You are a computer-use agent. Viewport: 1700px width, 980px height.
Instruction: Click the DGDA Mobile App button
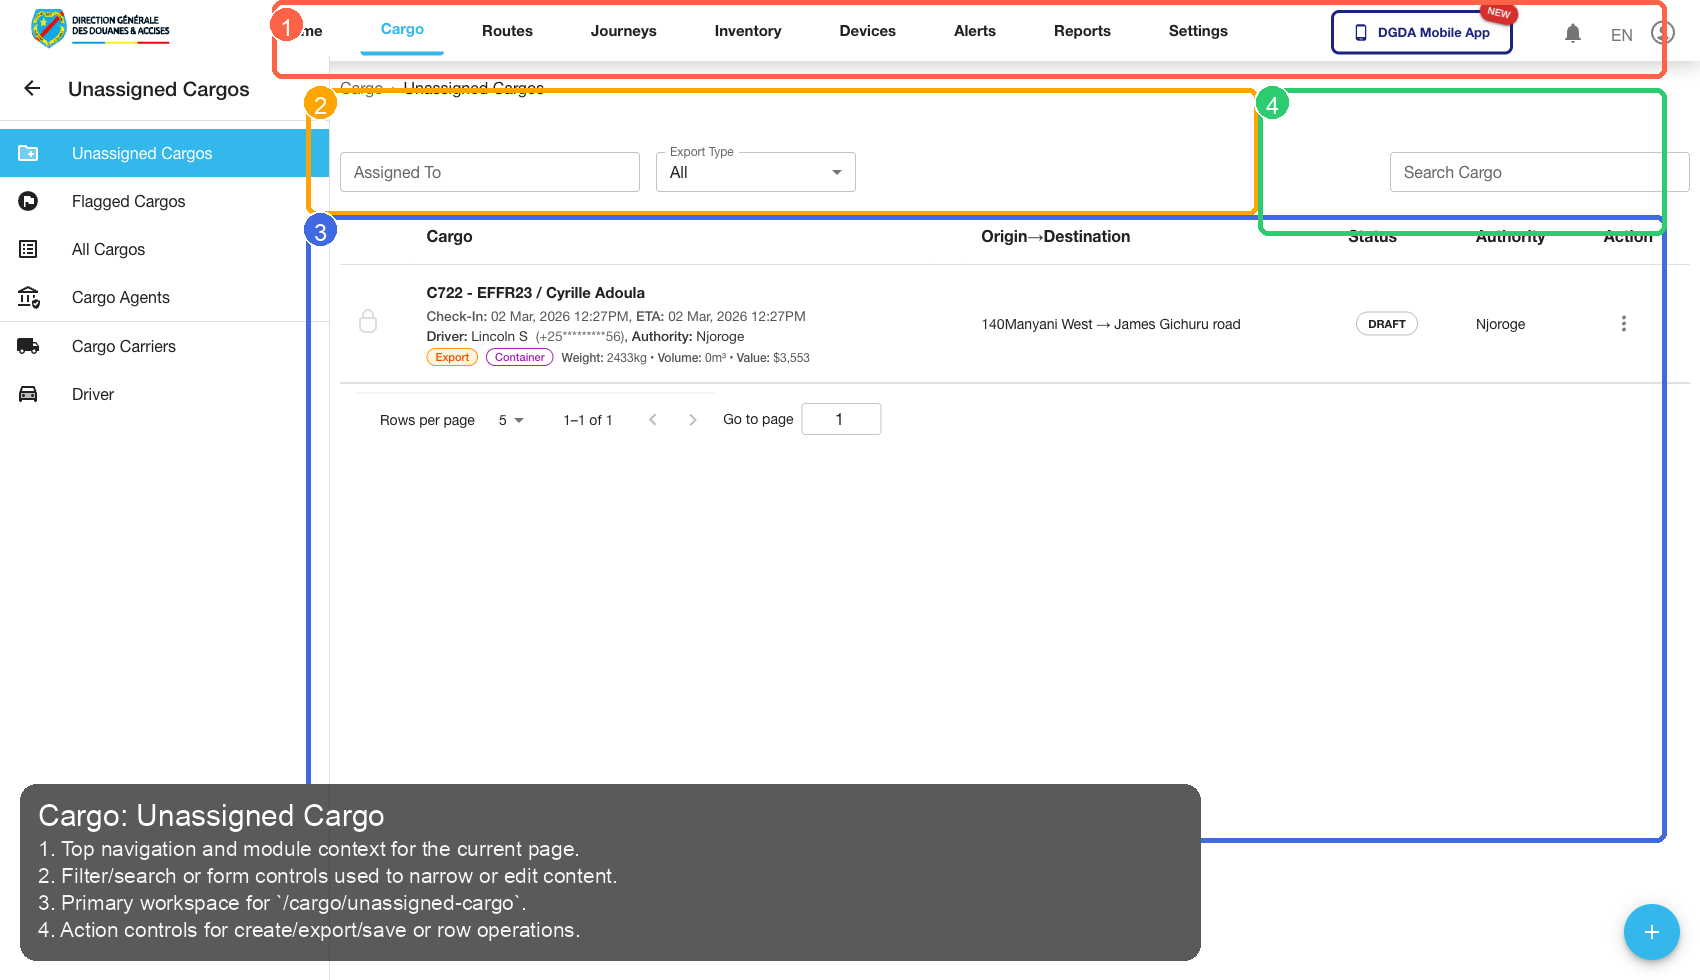(x=1421, y=32)
